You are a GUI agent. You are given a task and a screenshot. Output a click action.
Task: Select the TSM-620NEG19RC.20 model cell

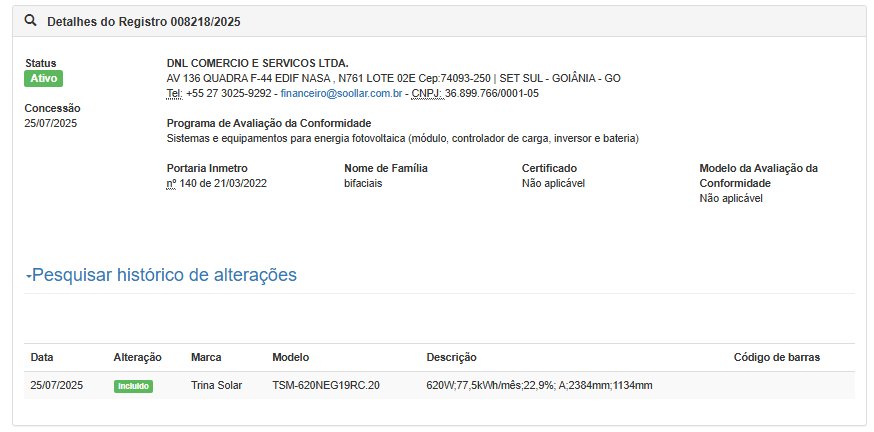(325, 385)
